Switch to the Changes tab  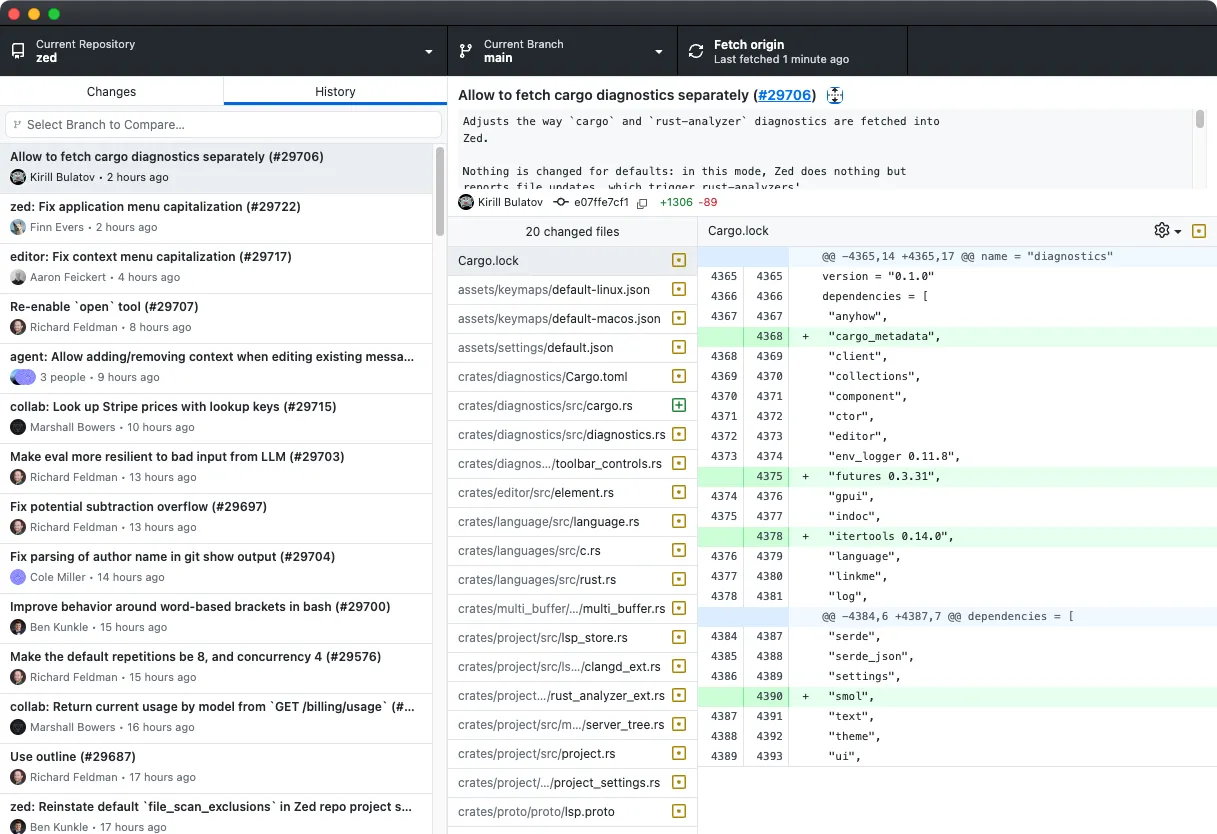click(x=111, y=90)
